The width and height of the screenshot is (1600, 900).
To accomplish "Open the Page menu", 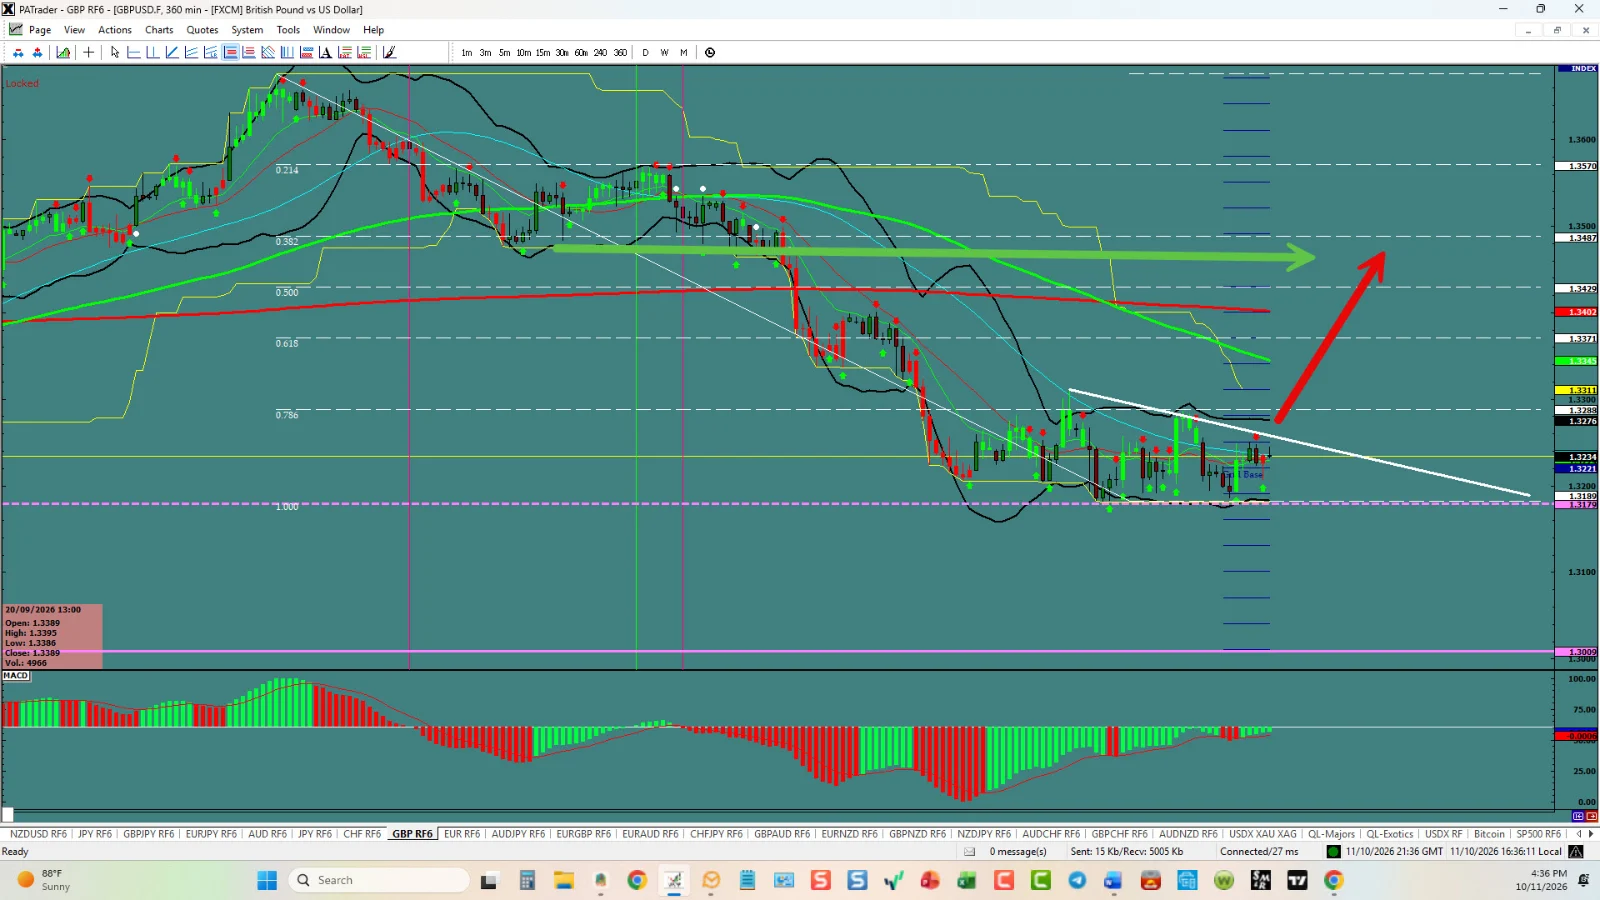I will coord(40,30).
